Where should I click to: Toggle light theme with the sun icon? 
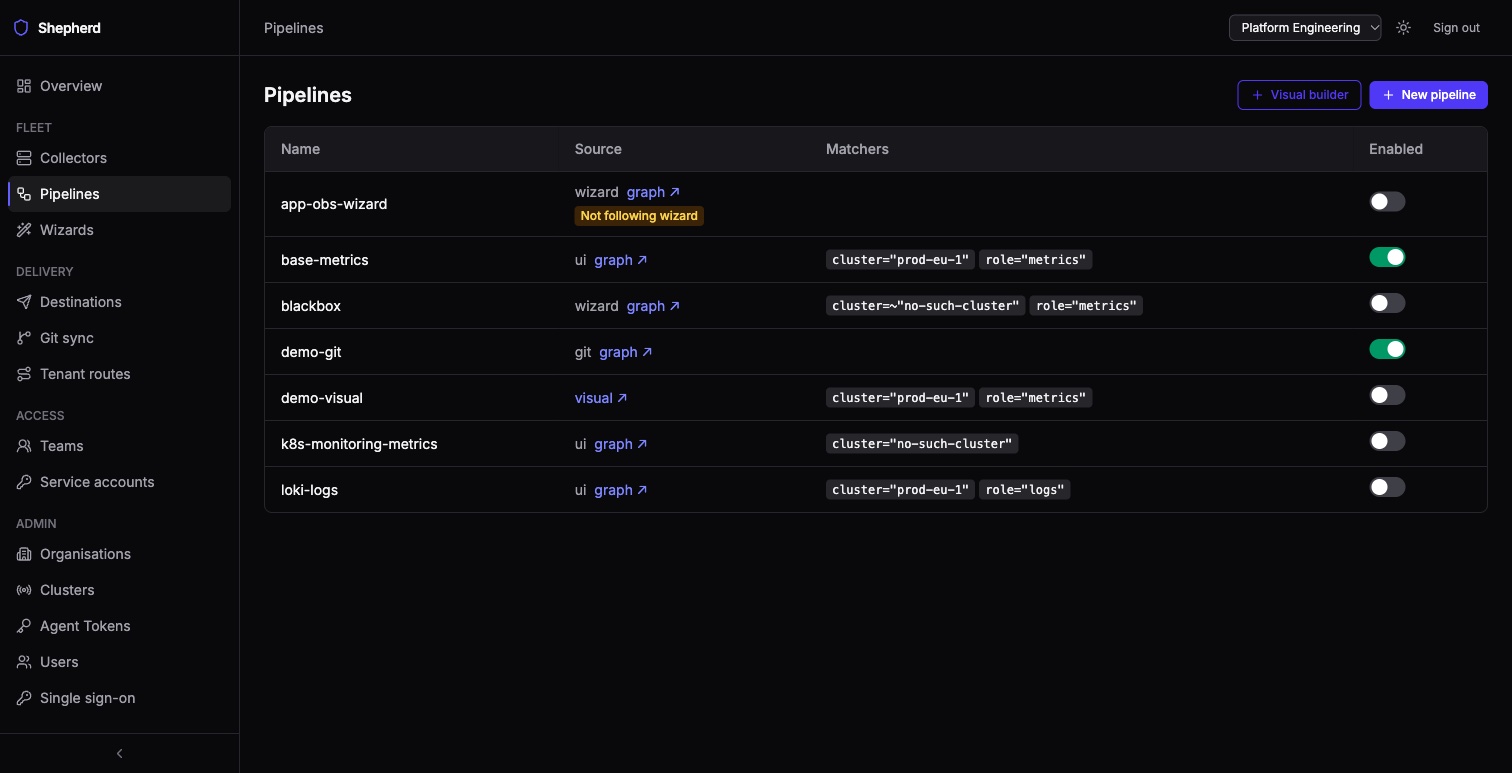tap(1404, 28)
